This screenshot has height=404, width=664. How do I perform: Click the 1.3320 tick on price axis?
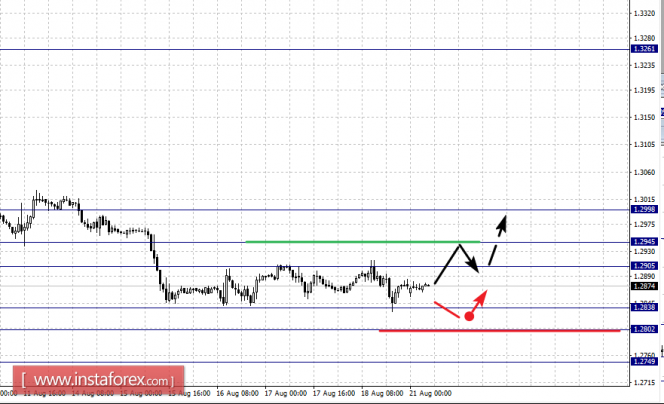(x=644, y=14)
